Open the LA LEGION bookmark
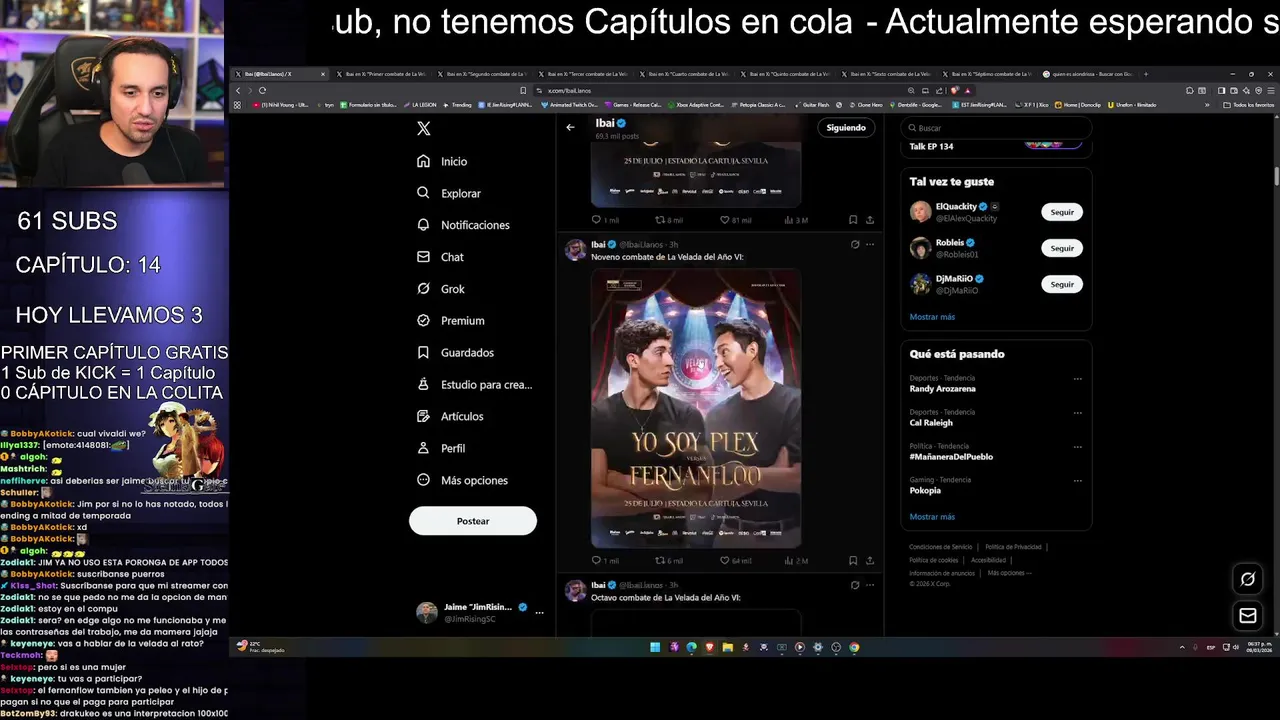Image resolution: width=1280 pixels, height=720 pixels. tap(419, 105)
